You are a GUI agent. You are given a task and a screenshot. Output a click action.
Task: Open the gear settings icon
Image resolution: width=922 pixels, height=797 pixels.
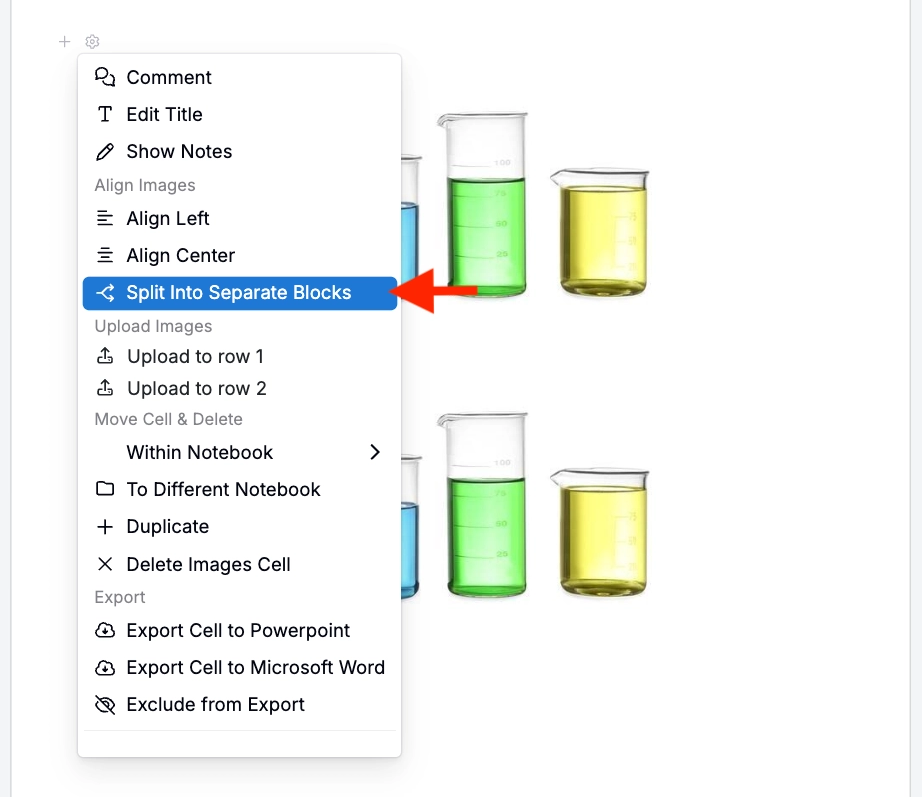pyautogui.click(x=92, y=42)
